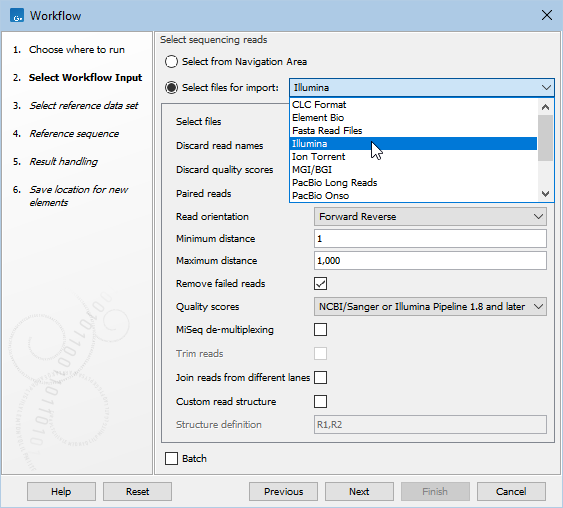Screen dimensions: 563x508
Task: Click the Minimum distance field
Action: [430, 239]
